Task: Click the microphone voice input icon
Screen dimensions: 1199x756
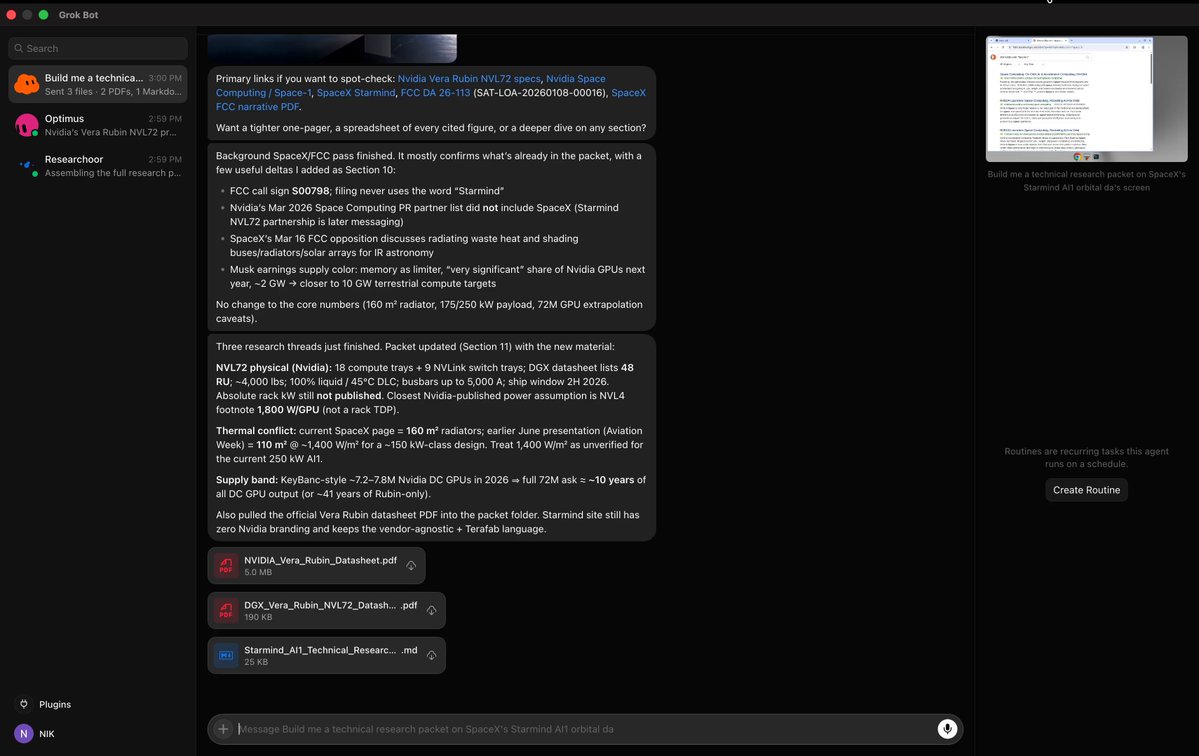Action: (x=947, y=728)
